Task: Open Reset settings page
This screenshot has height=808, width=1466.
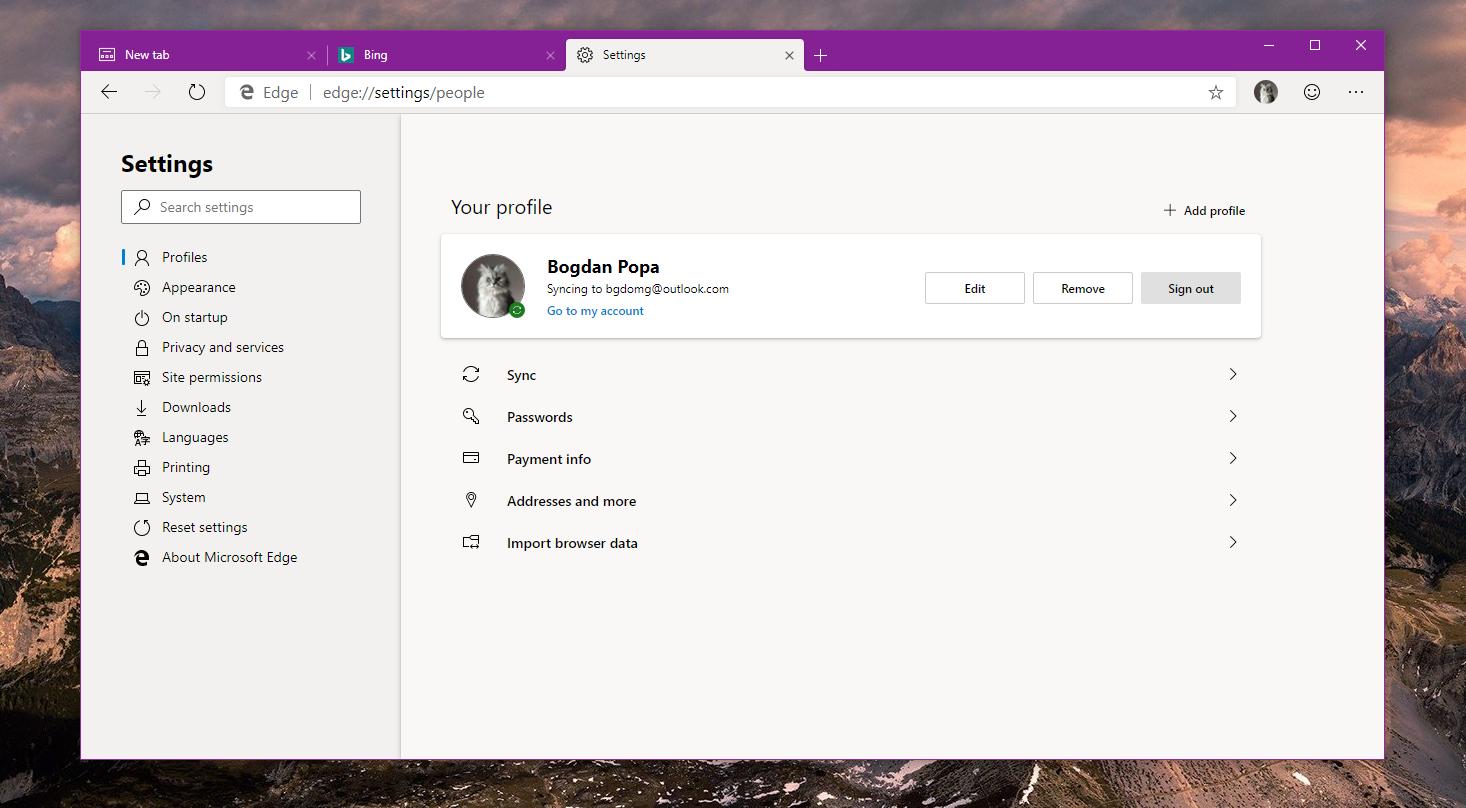Action: point(204,527)
